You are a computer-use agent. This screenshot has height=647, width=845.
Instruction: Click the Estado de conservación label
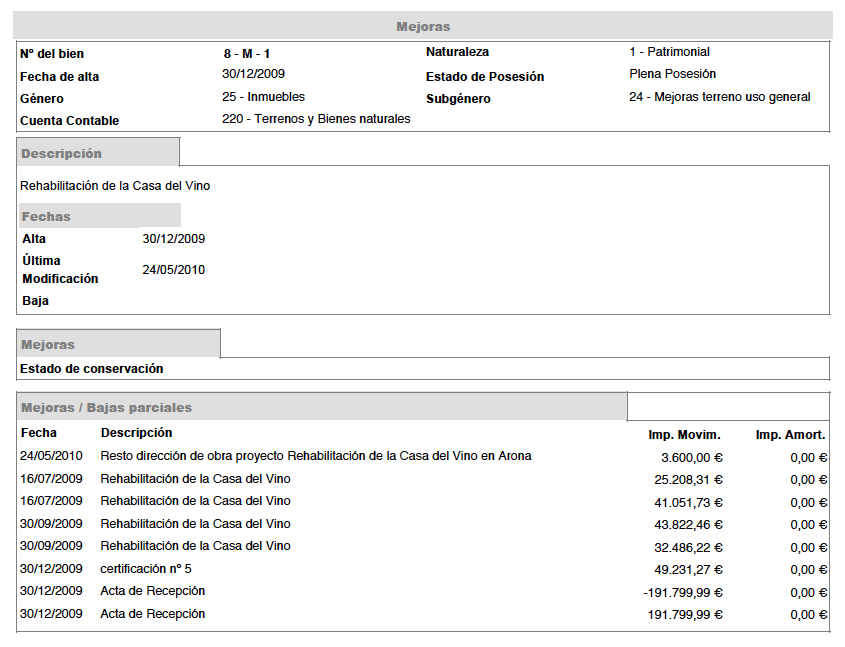coord(91,369)
